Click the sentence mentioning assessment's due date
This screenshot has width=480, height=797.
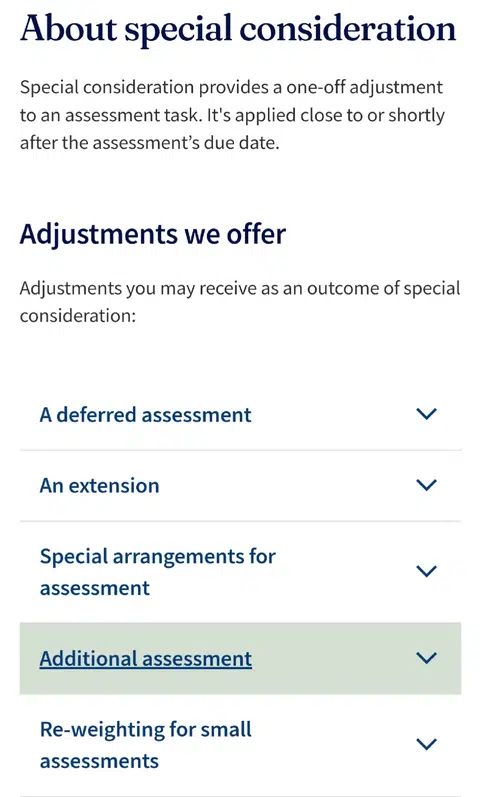click(x=232, y=129)
